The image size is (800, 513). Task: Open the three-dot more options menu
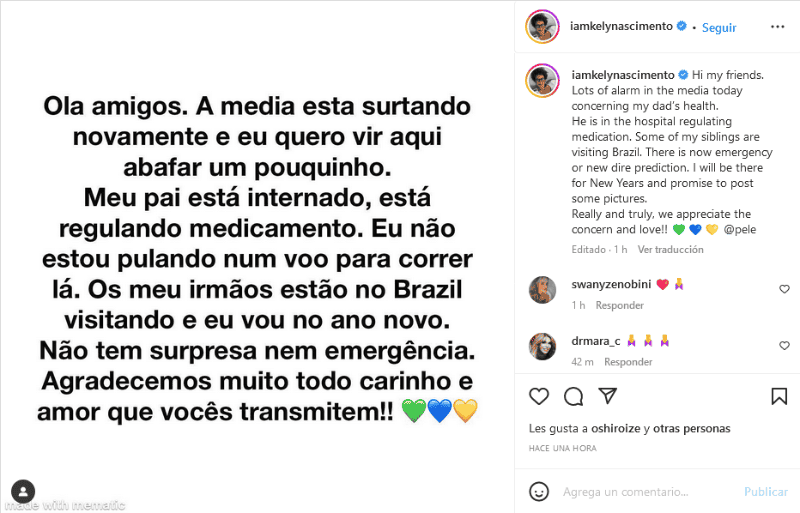pyautogui.click(x=779, y=28)
